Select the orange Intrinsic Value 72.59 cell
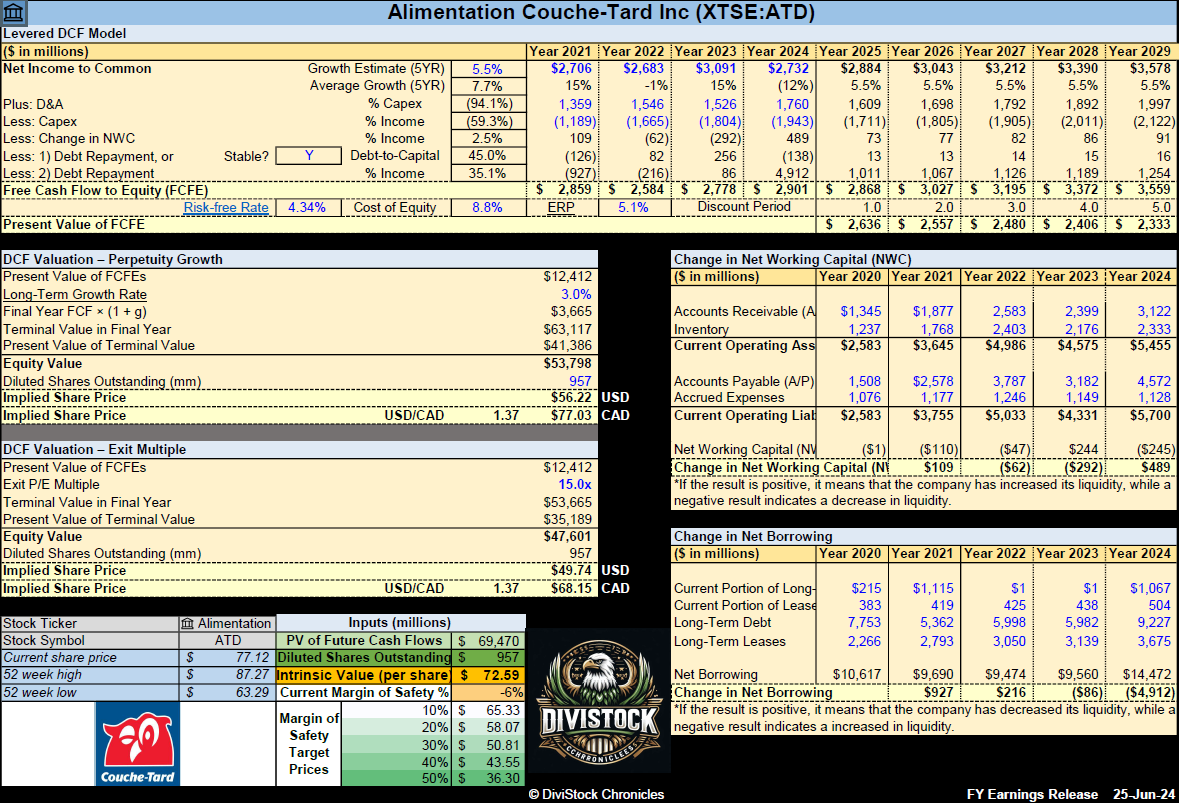Viewport: 1179px width, 803px height. [x=489, y=675]
